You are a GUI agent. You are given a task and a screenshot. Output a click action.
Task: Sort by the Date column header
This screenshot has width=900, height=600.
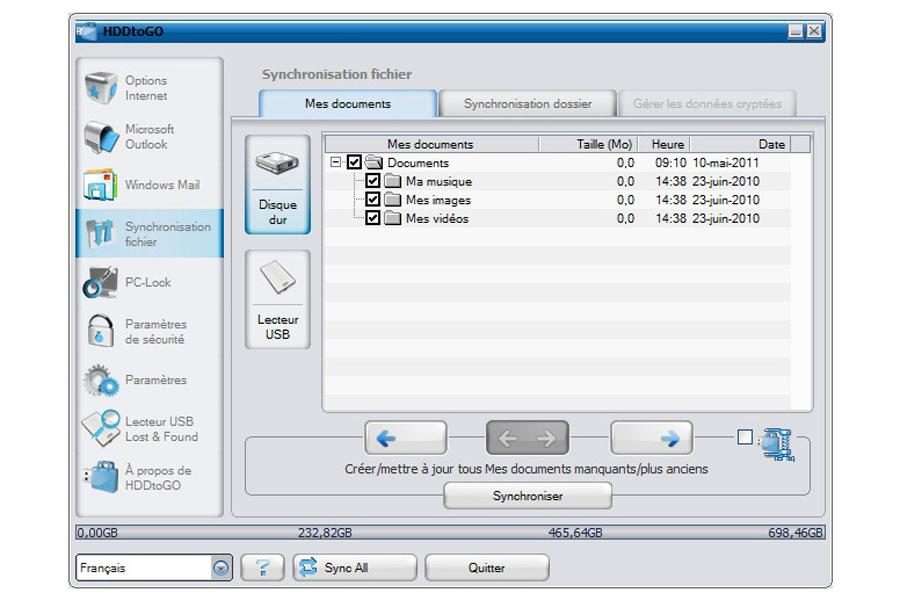click(x=740, y=144)
